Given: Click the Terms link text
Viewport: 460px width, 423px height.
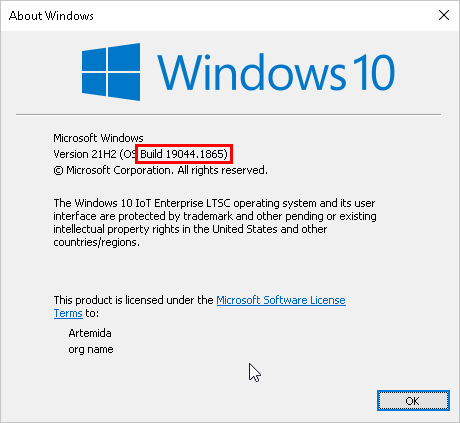Looking at the screenshot, I should point(68,313).
